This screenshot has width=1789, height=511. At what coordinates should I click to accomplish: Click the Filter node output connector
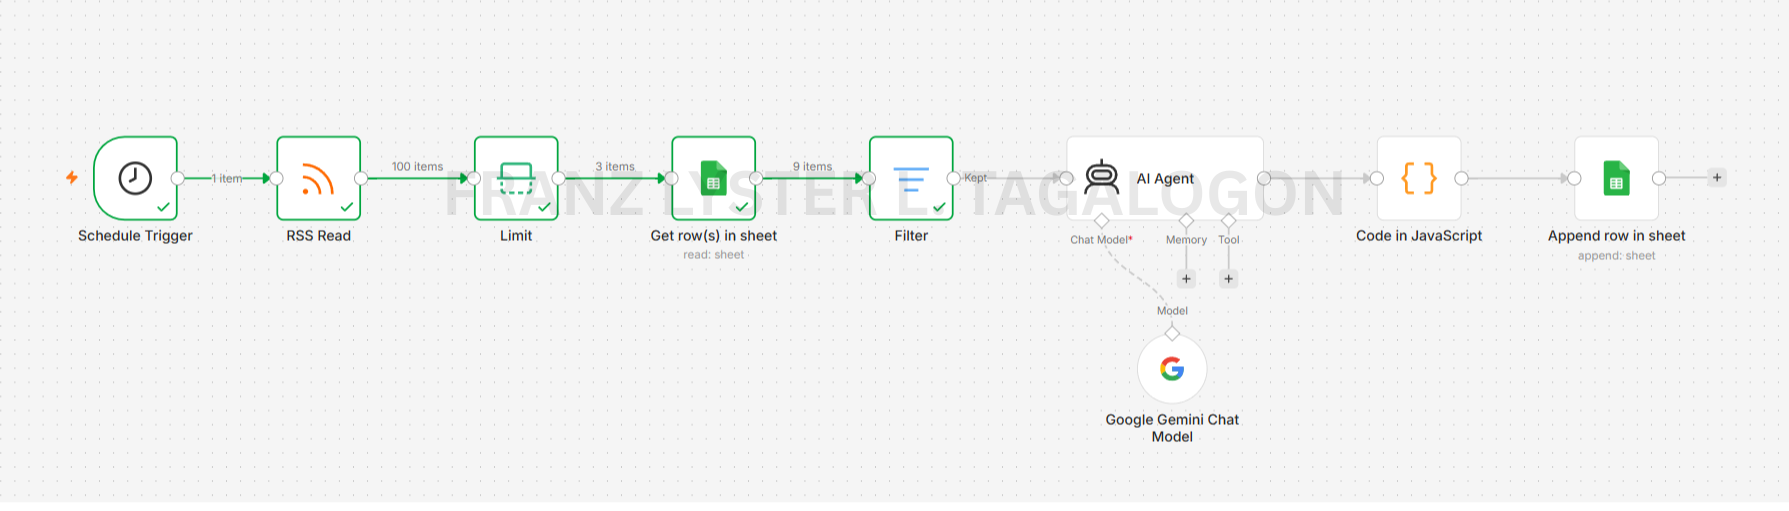coord(954,178)
